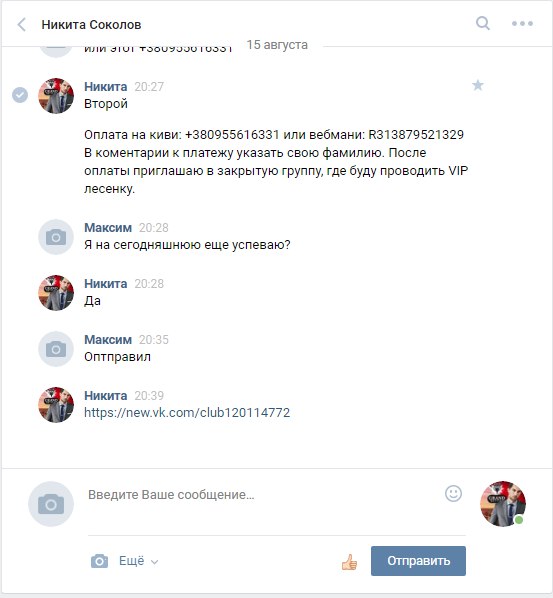Click the Отправить send button

tap(418, 561)
